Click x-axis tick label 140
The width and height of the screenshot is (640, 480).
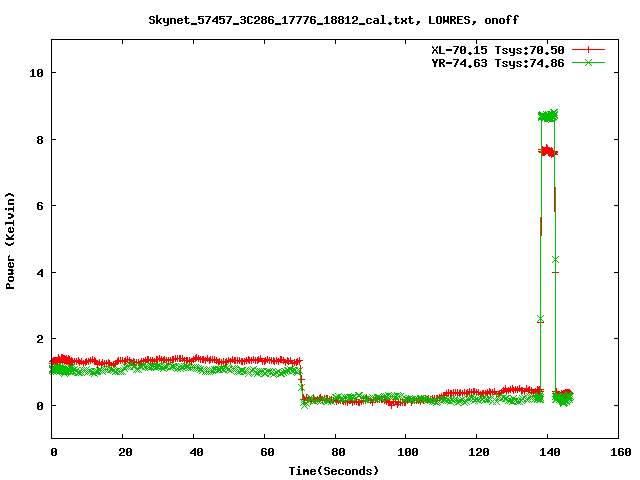tap(550, 452)
